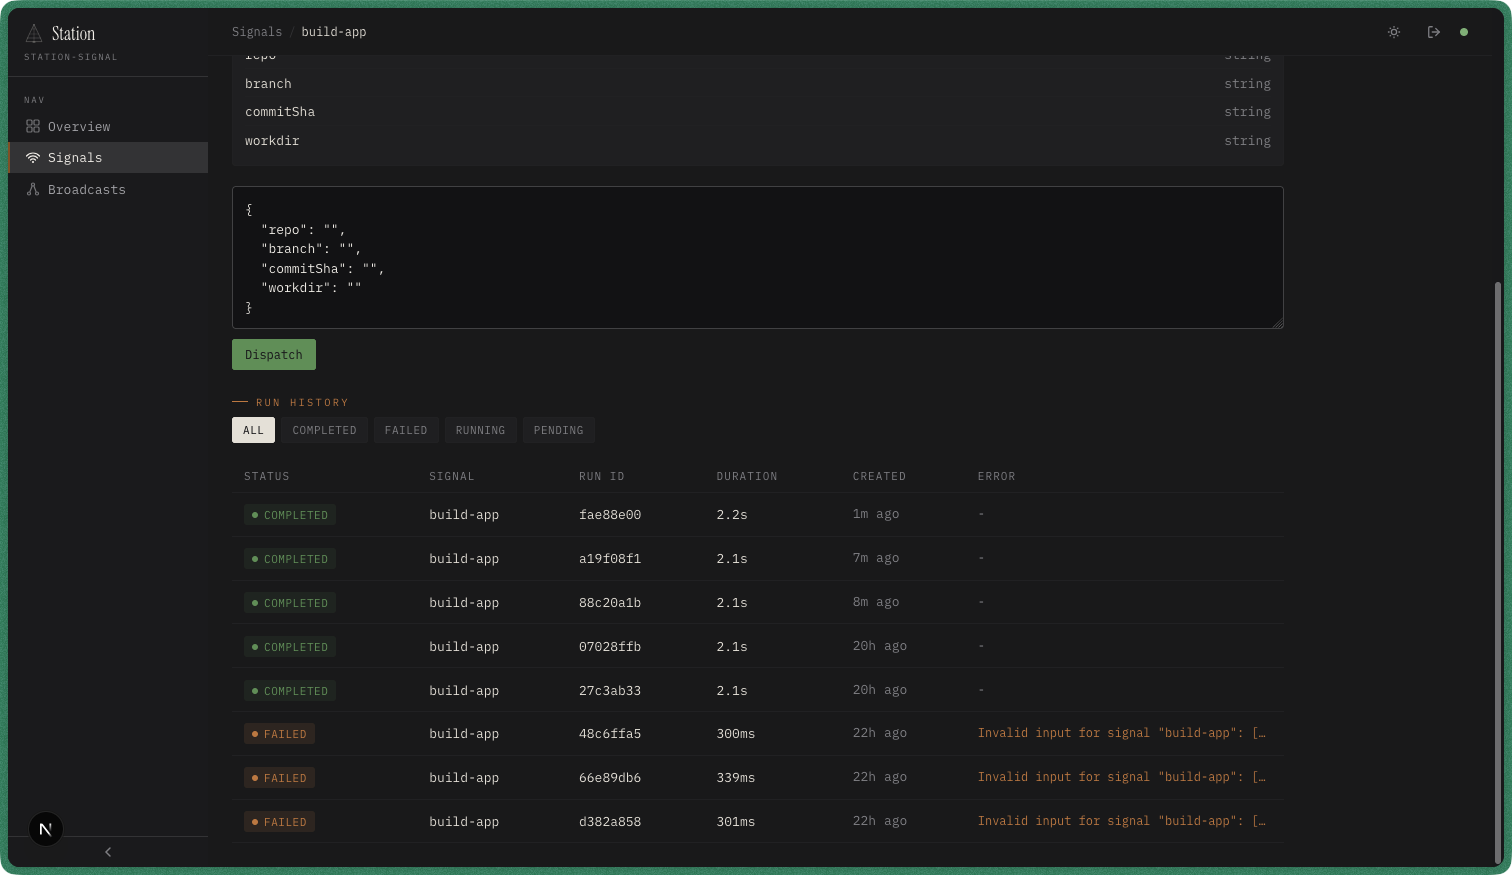The height and width of the screenshot is (875, 1512).
Task: Click the green connection status dot
Action: pyautogui.click(x=1464, y=31)
